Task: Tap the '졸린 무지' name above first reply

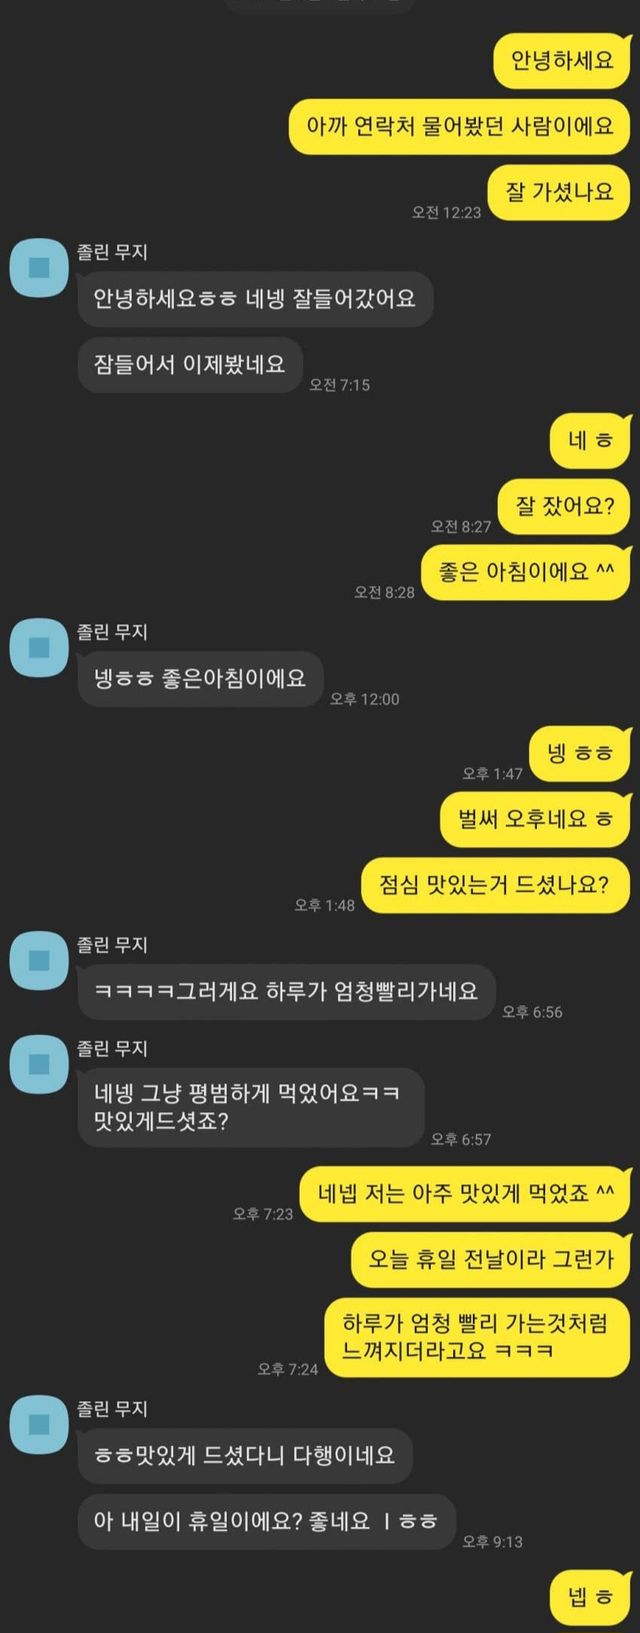Action: tap(112, 252)
